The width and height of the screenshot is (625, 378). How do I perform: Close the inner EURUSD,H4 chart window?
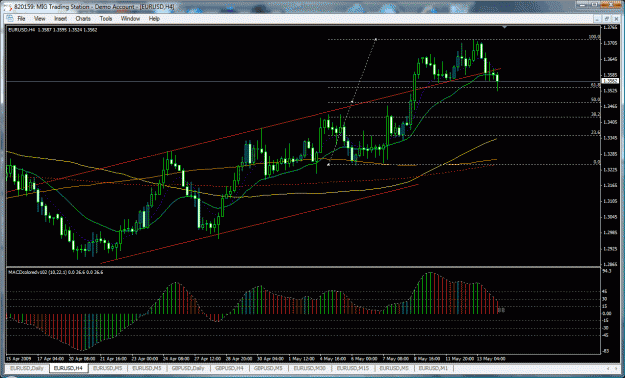(615, 19)
